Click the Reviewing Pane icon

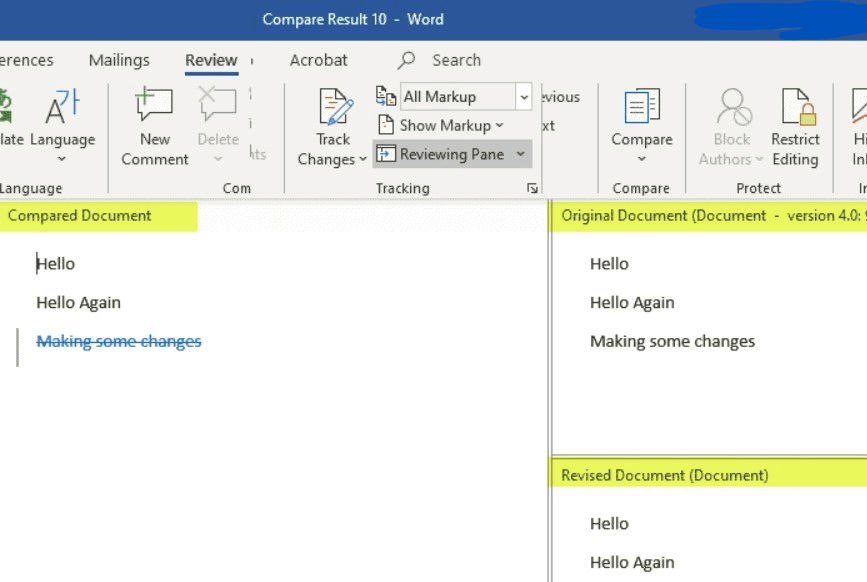click(386, 154)
